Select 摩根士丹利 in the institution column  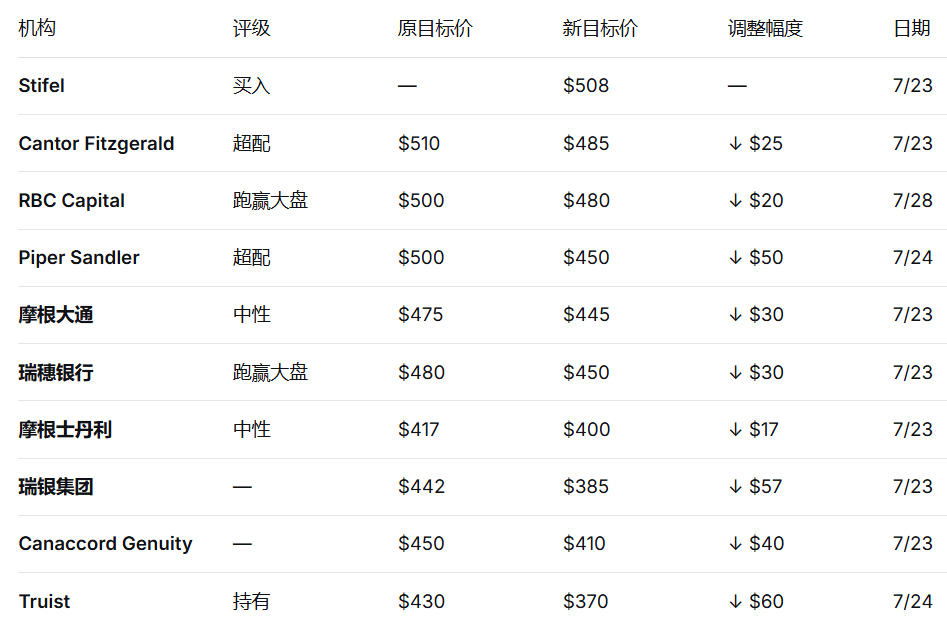(65, 429)
